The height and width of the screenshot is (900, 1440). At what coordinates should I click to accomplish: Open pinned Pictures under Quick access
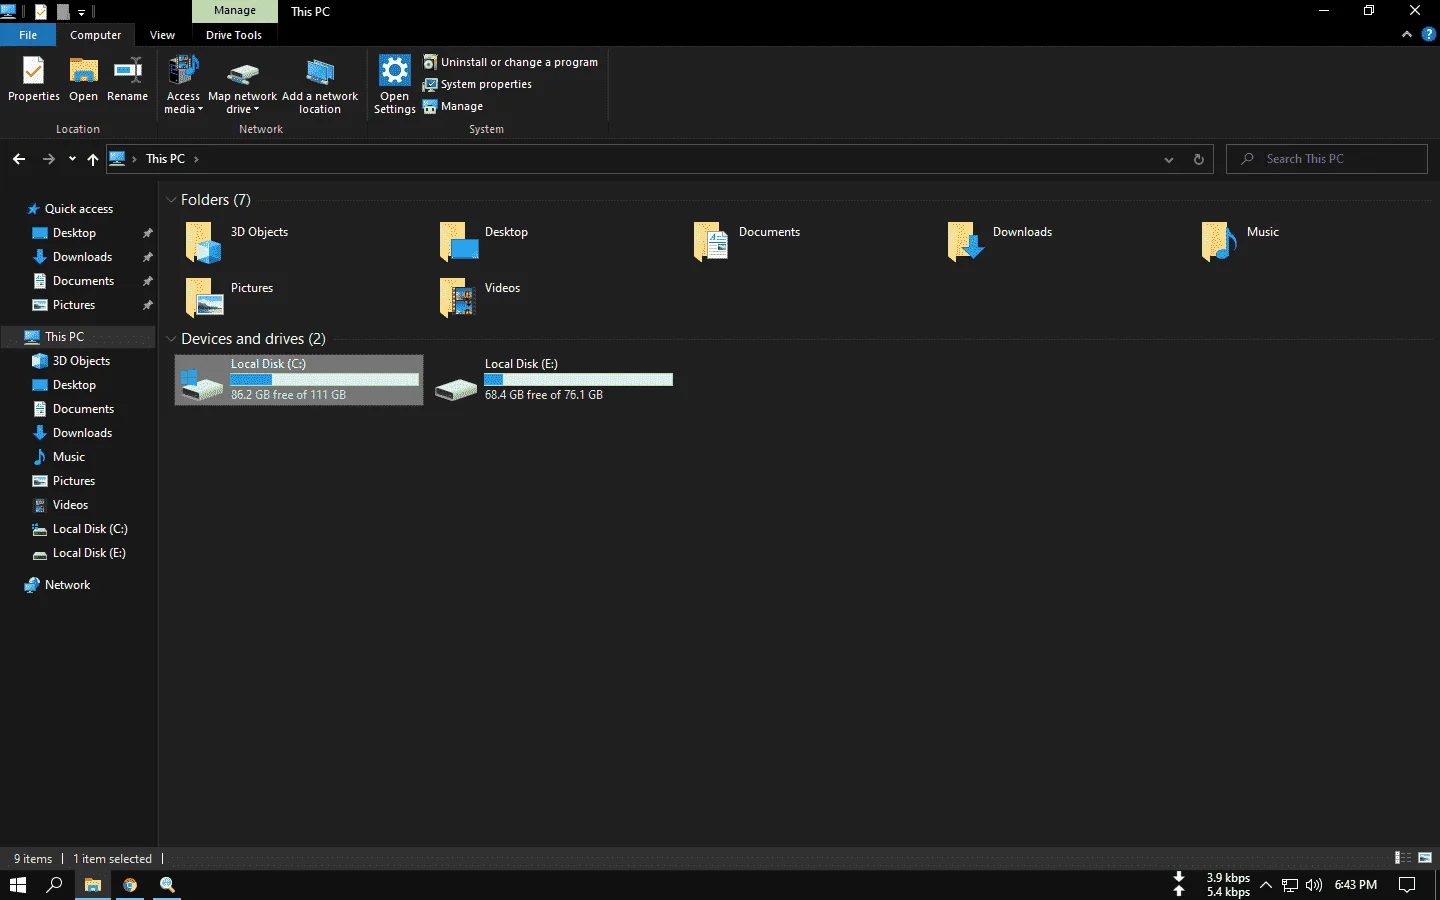coord(74,305)
